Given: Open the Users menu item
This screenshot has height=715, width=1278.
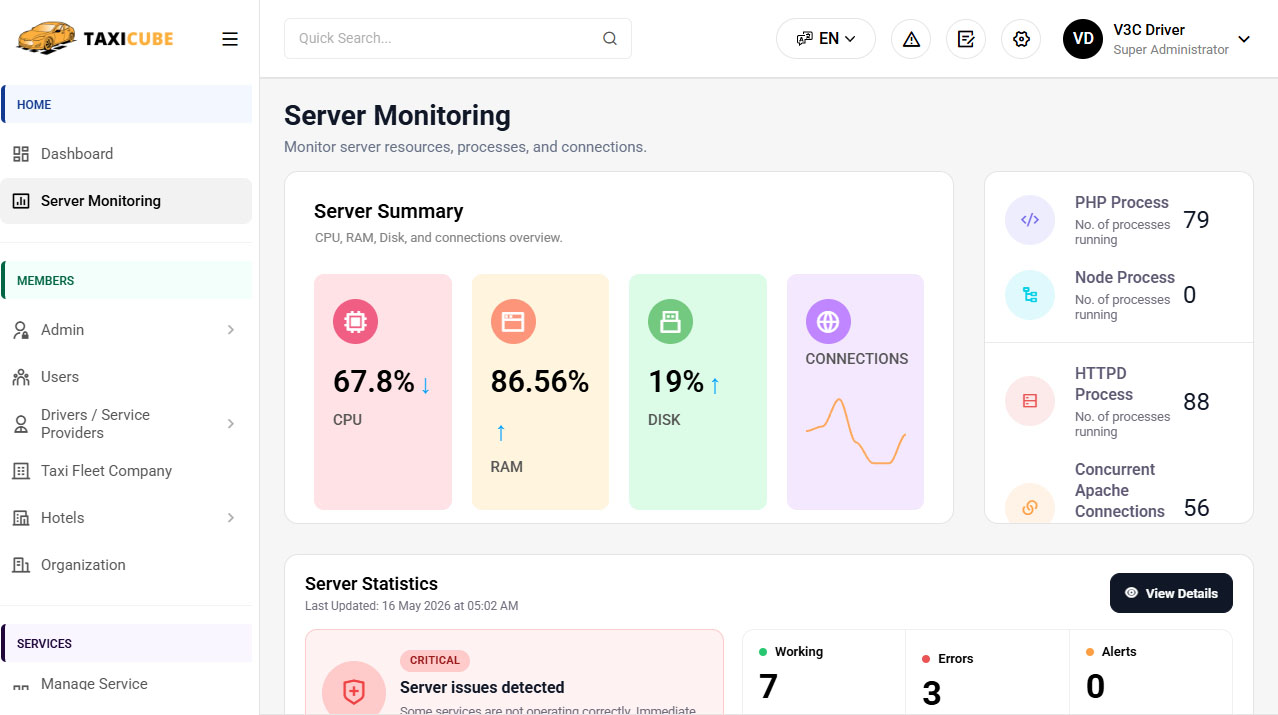Looking at the screenshot, I should [x=126, y=377].
